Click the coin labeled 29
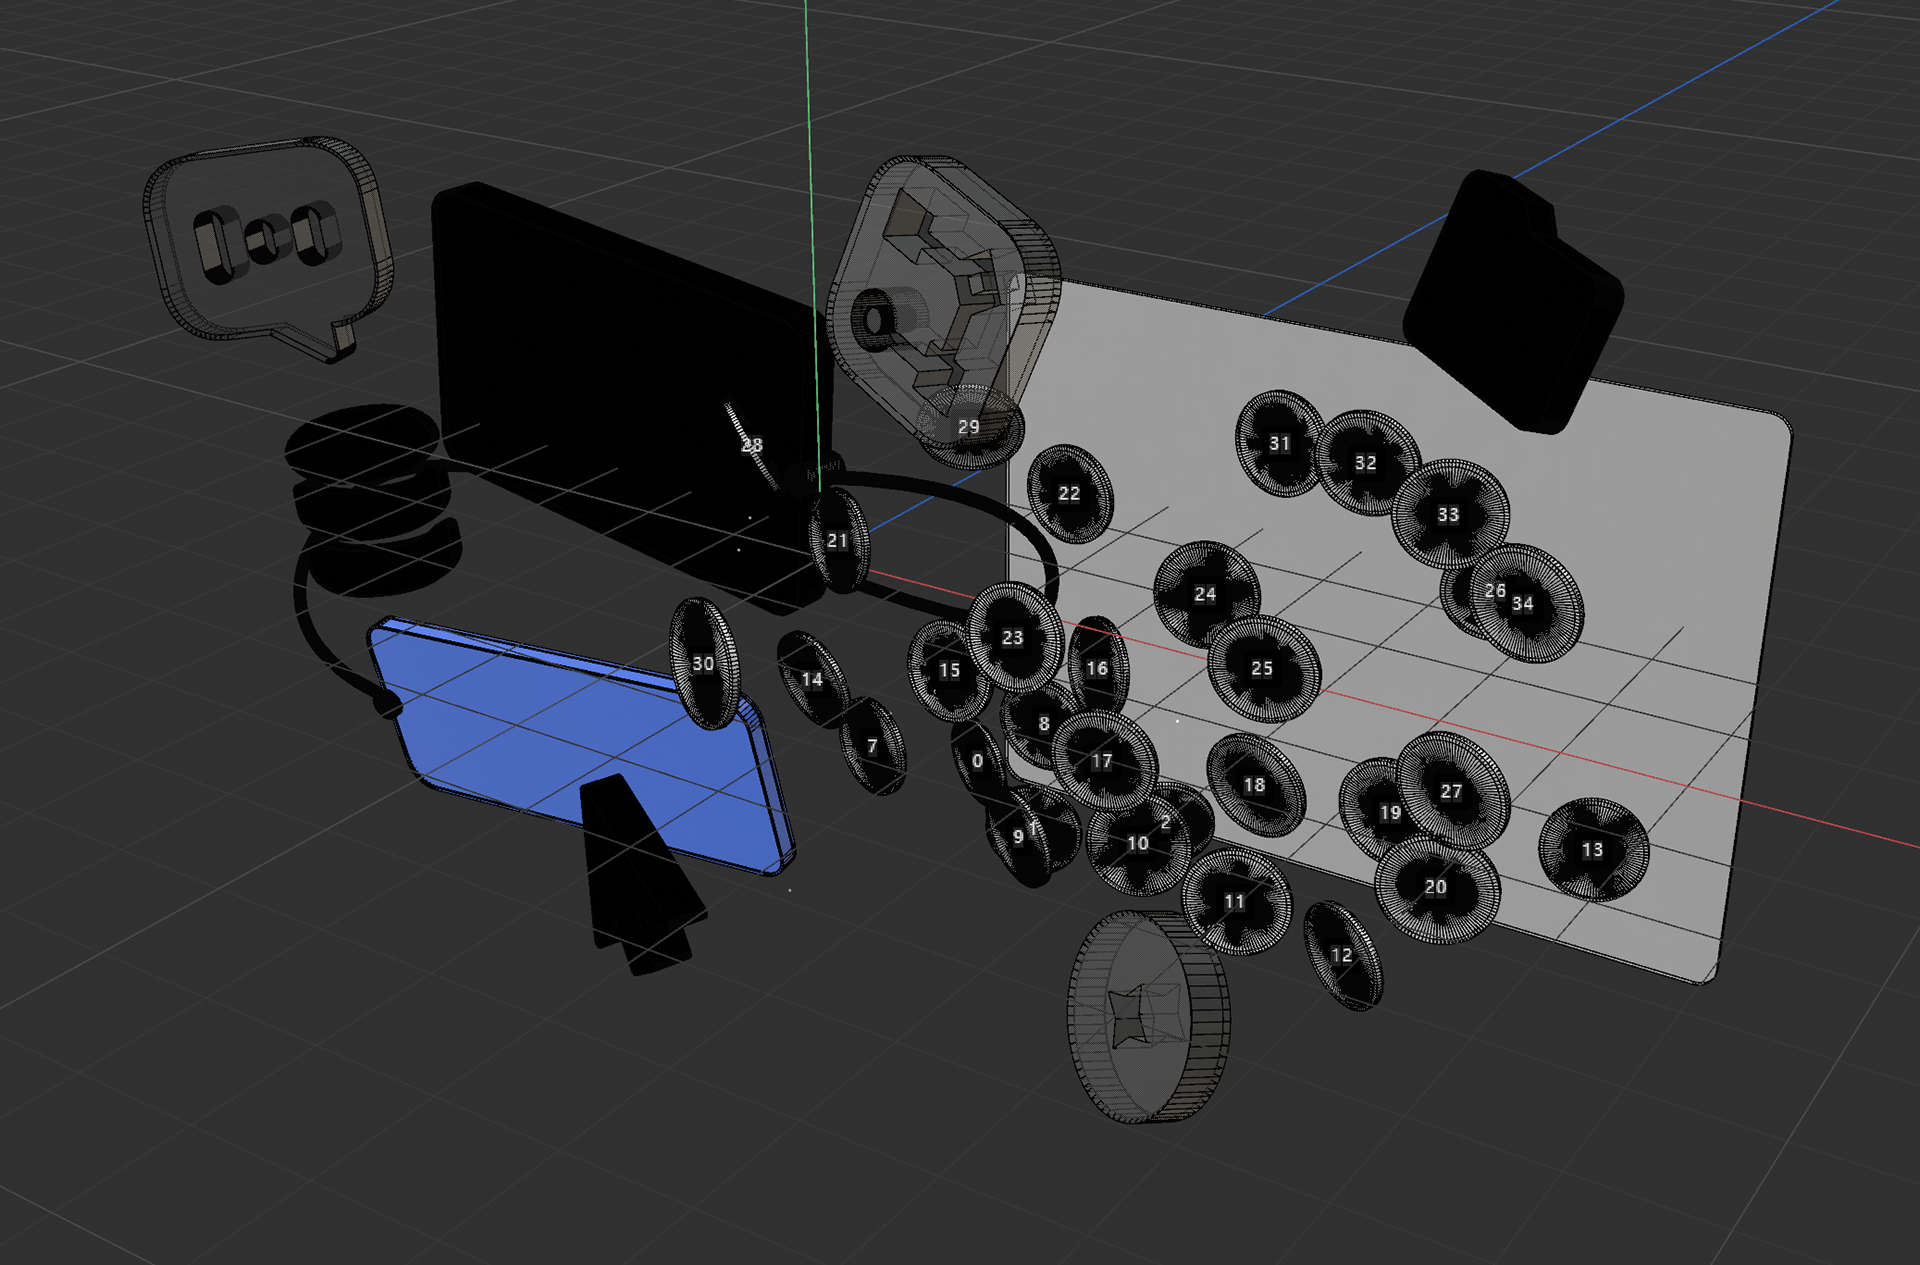 [x=970, y=428]
